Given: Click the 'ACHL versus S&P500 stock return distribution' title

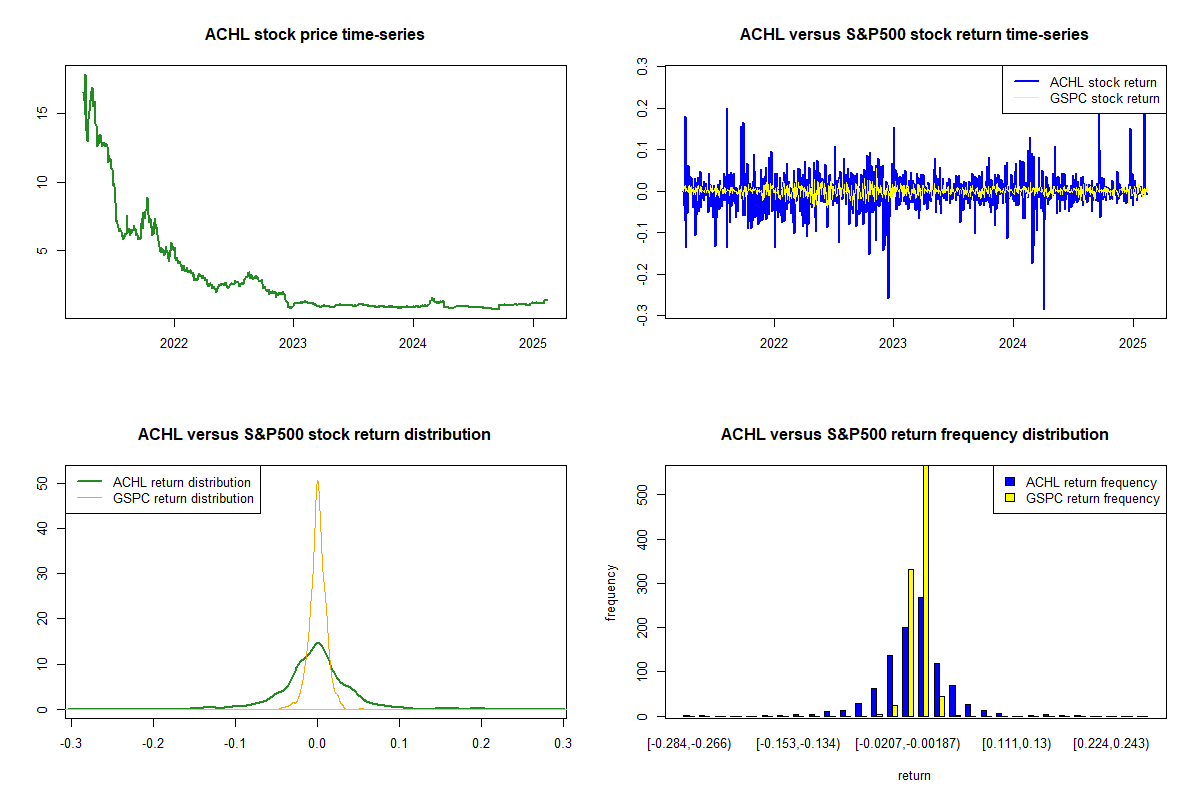Looking at the screenshot, I should (315, 435).
